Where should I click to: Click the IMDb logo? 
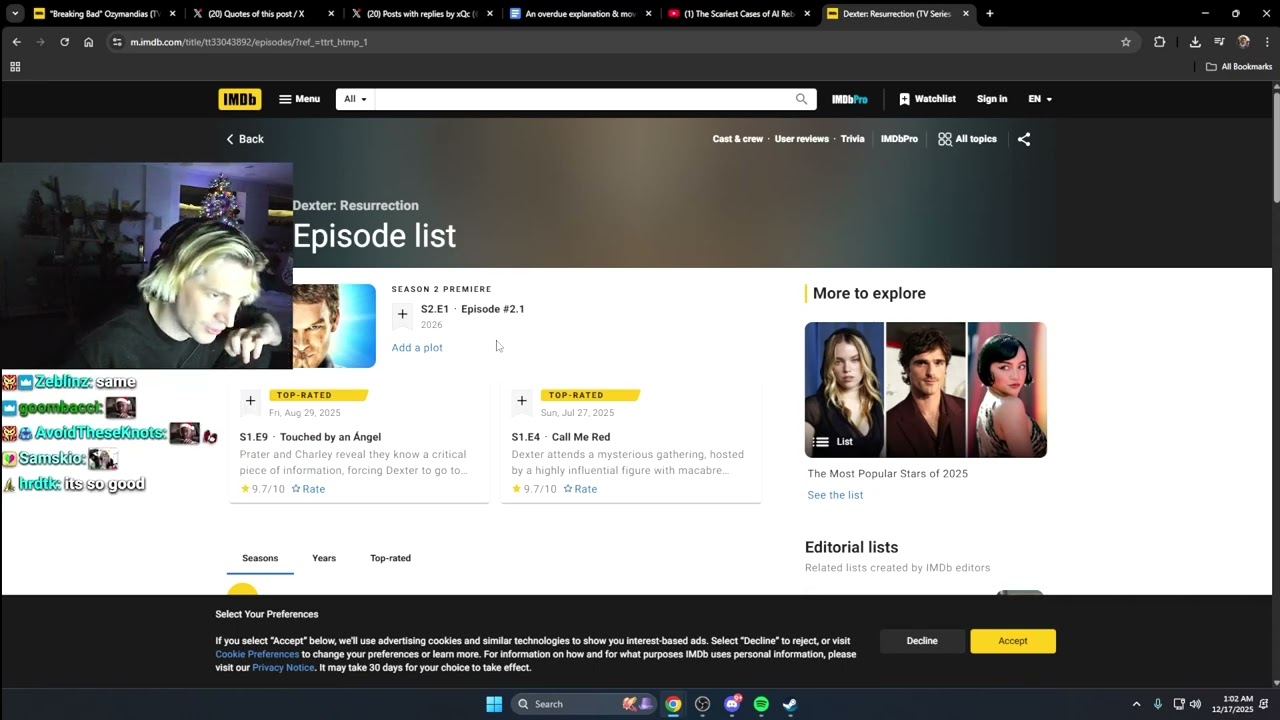(x=240, y=99)
